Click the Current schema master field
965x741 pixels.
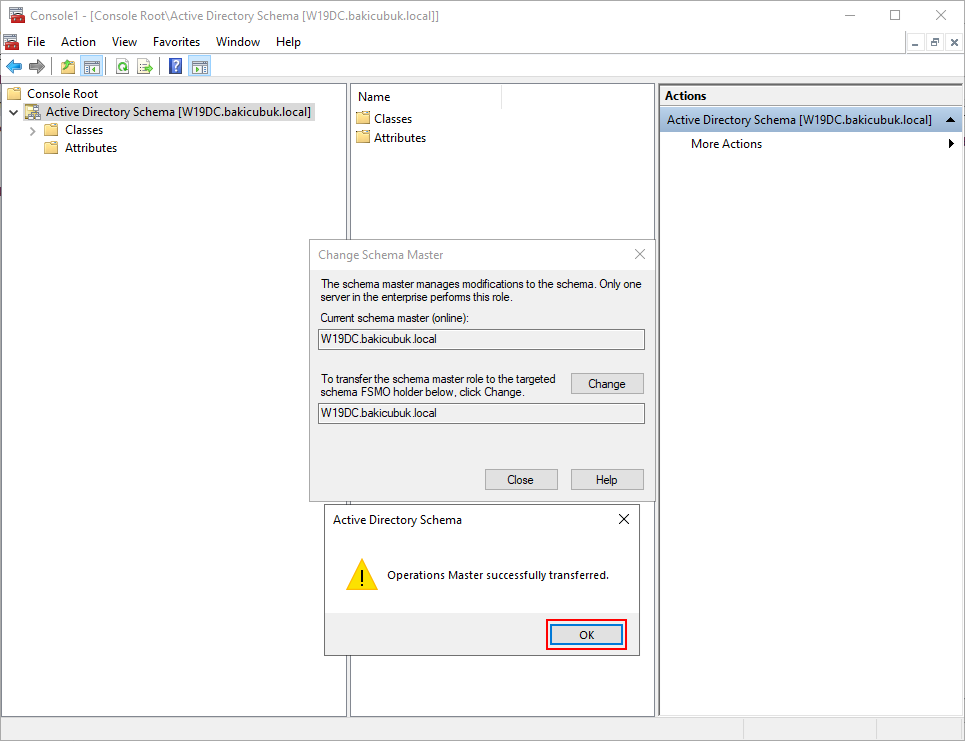point(481,339)
